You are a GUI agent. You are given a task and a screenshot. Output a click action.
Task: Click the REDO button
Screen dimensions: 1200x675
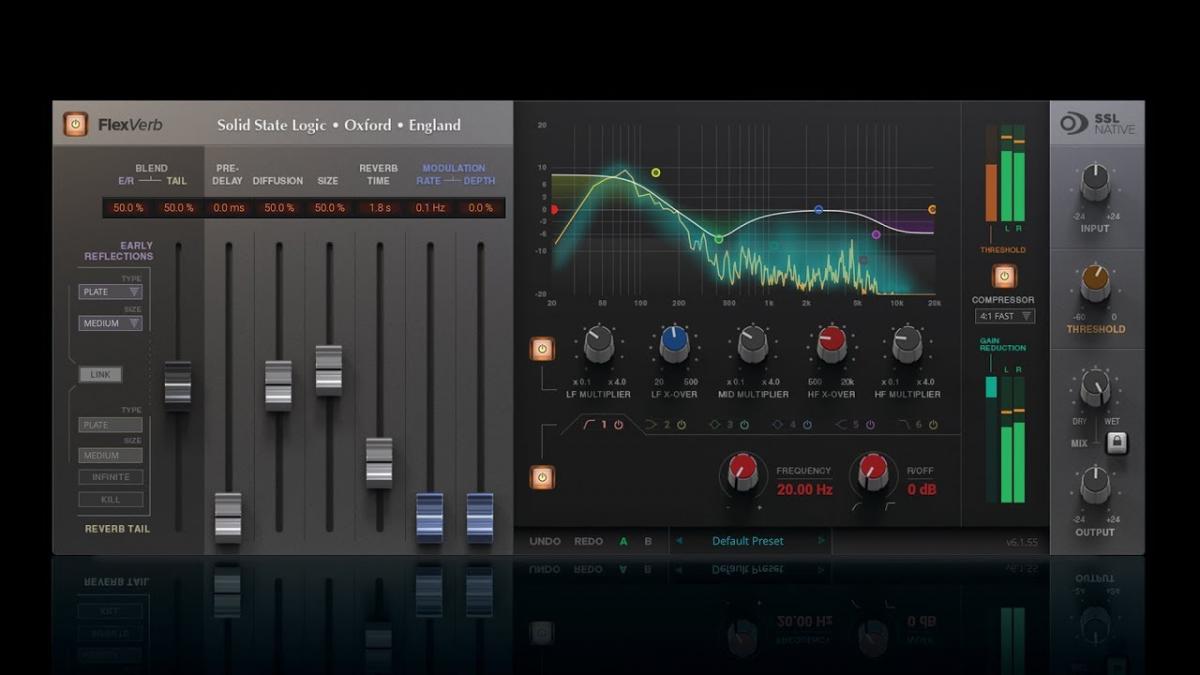tap(589, 541)
